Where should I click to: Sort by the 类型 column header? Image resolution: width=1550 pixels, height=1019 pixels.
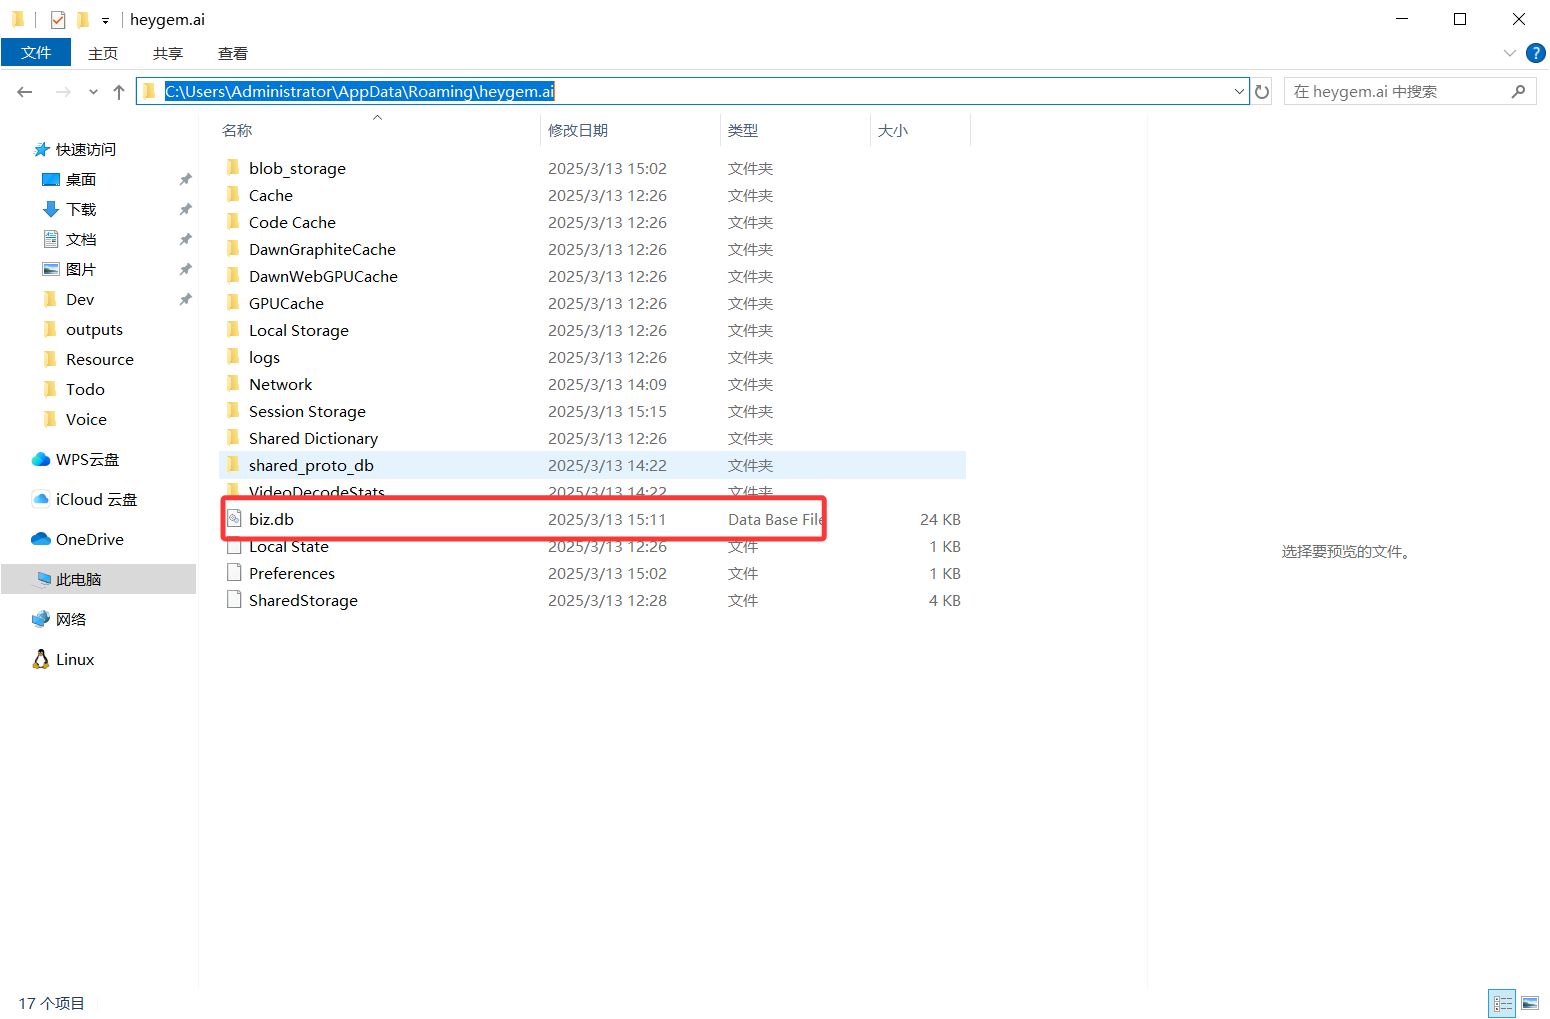tap(743, 130)
